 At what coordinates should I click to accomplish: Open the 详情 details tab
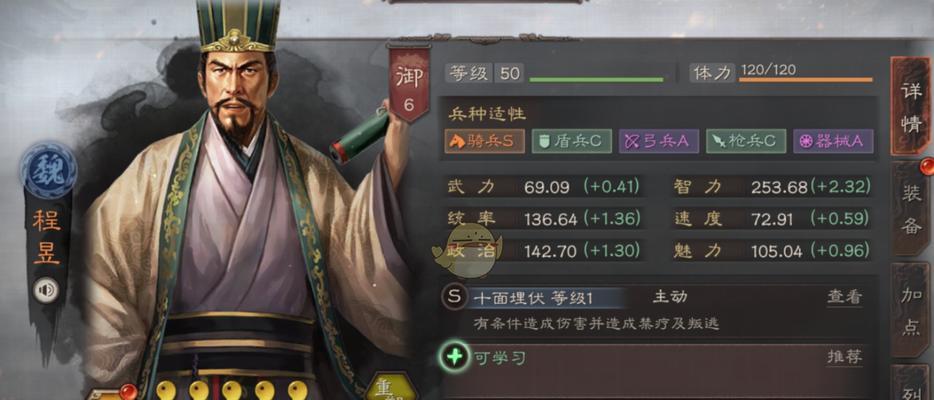pos(911,108)
